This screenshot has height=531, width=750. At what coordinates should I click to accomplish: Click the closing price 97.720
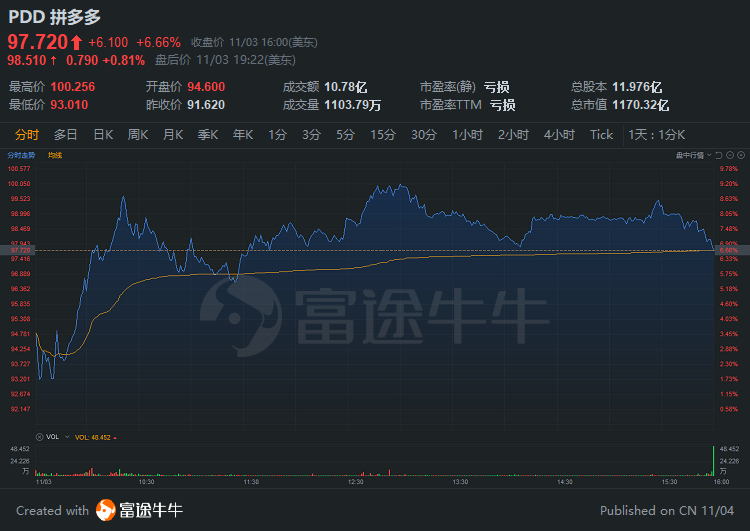coord(38,42)
